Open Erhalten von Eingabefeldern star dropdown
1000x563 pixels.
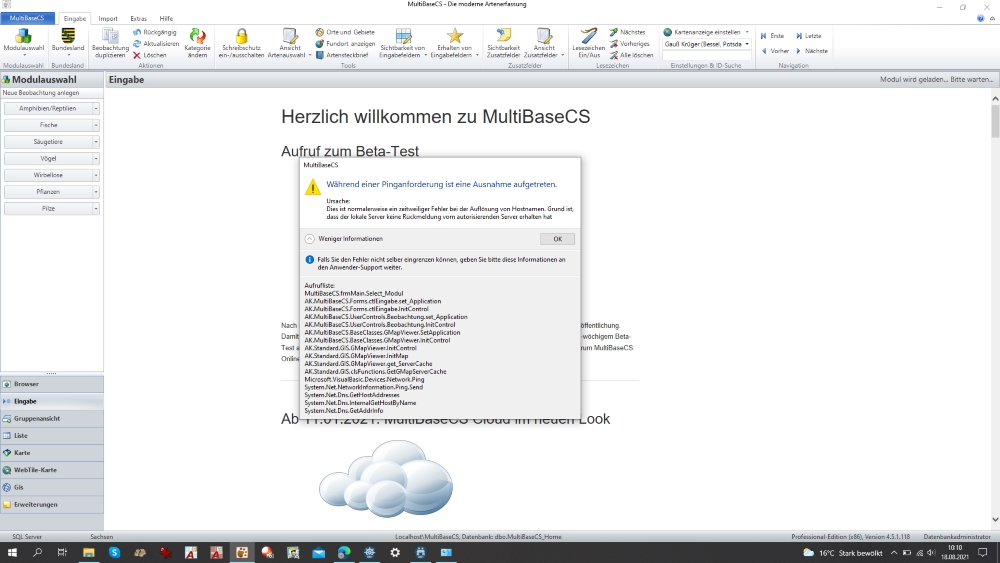click(454, 43)
